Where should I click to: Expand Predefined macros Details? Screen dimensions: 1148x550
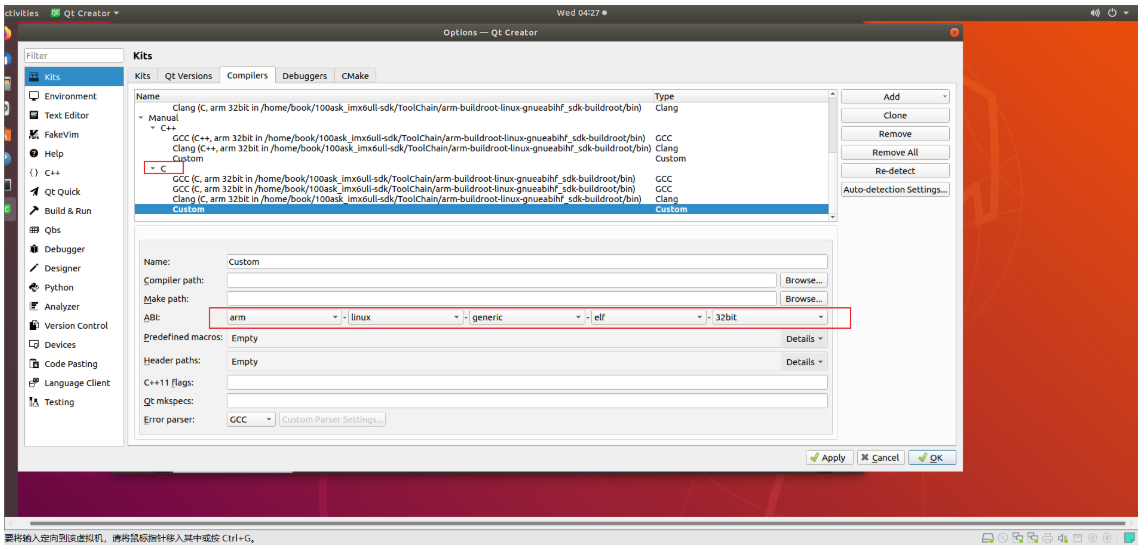click(x=804, y=339)
